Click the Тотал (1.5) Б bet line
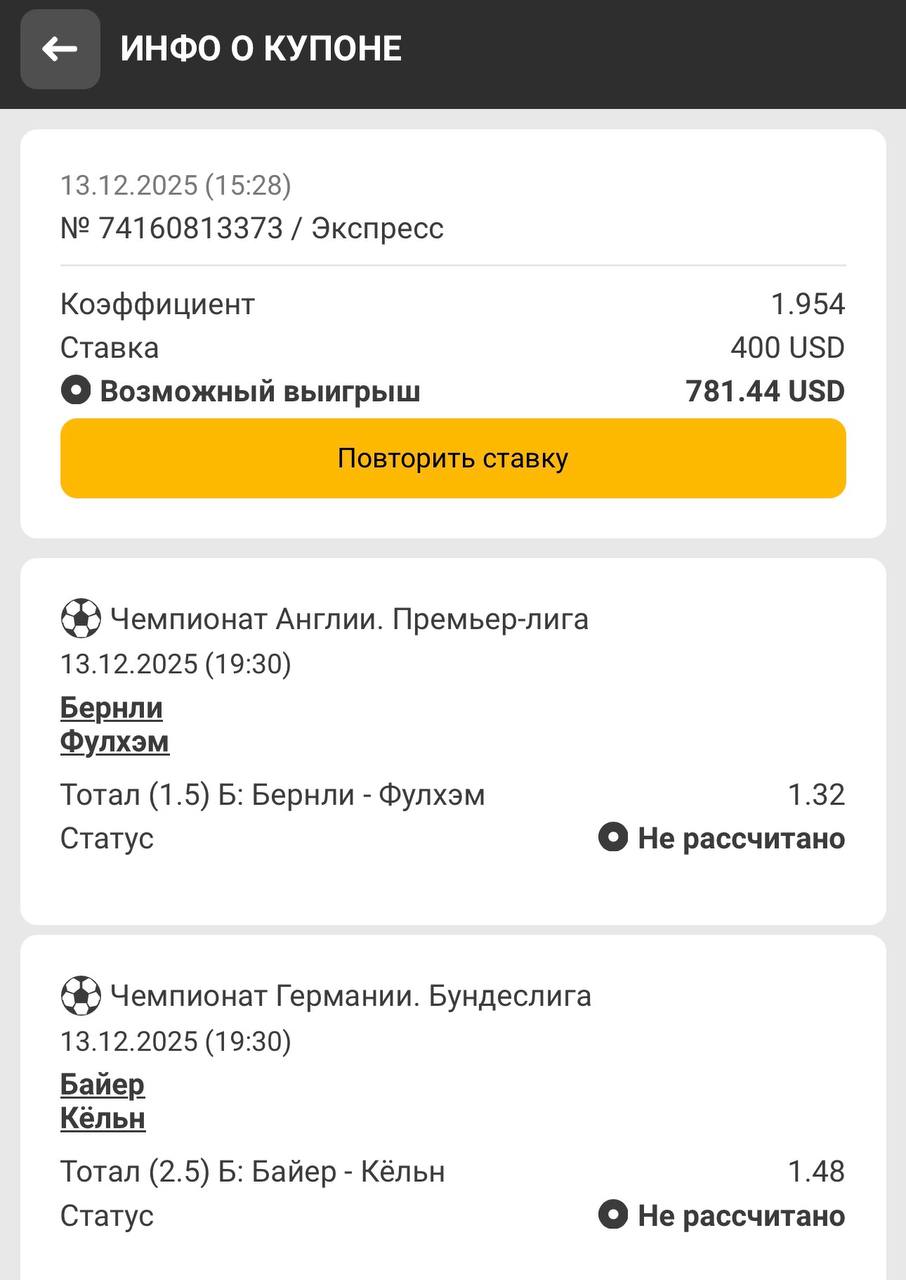The height and width of the screenshot is (1280, 906). click(272, 795)
